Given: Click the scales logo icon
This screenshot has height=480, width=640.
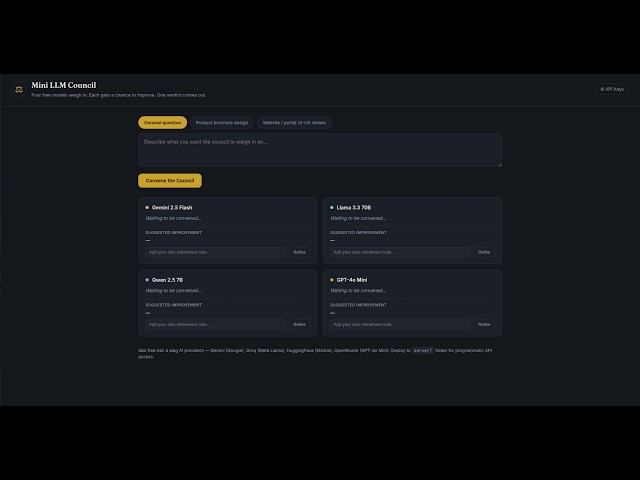Looking at the screenshot, I should [x=19, y=89].
